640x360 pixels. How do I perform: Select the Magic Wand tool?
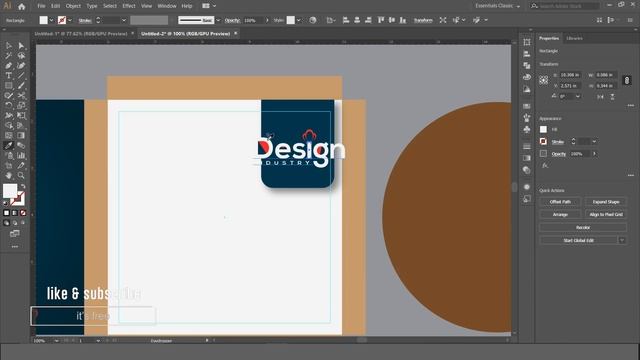click(x=9, y=56)
